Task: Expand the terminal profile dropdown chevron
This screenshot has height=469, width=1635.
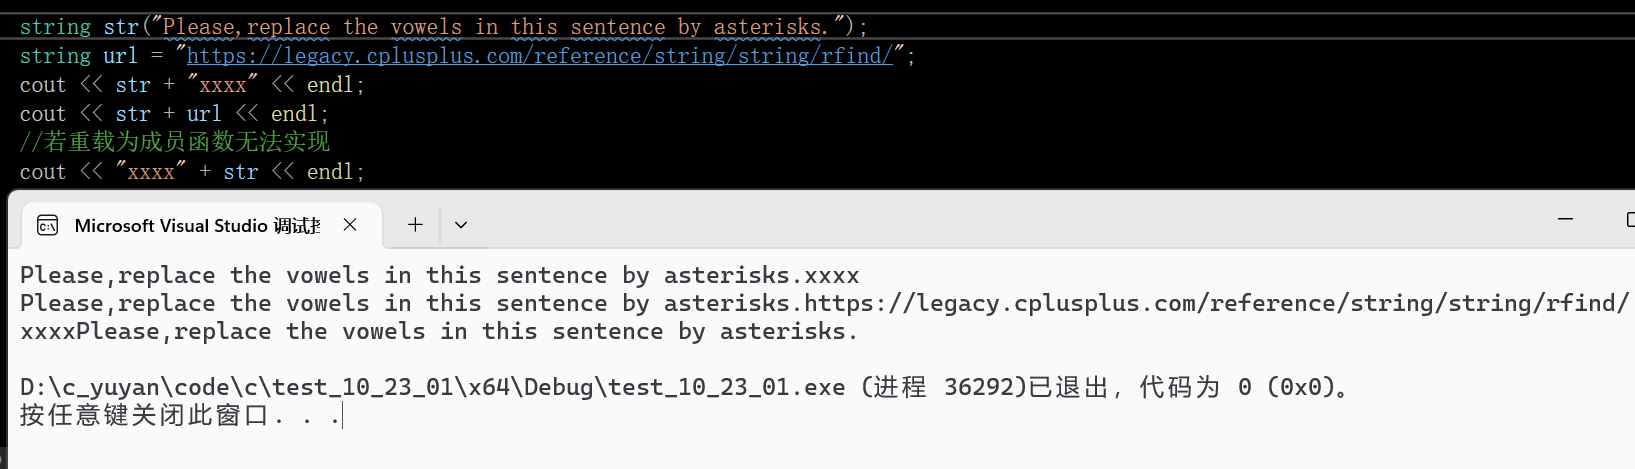Action: 461,225
